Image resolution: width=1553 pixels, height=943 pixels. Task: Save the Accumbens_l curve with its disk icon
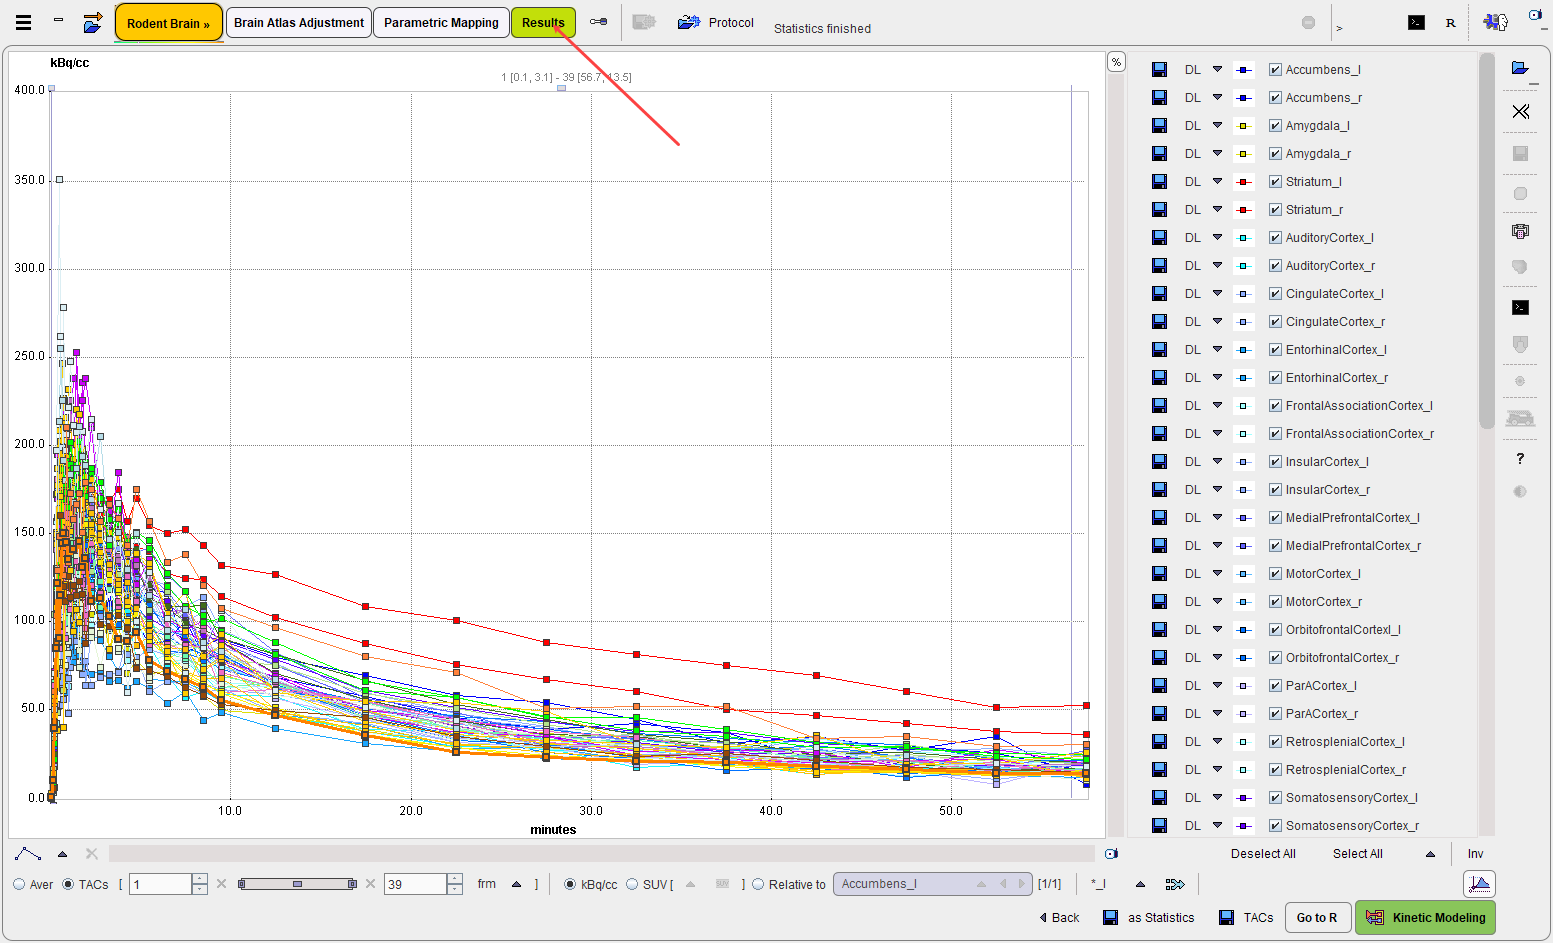tap(1159, 69)
